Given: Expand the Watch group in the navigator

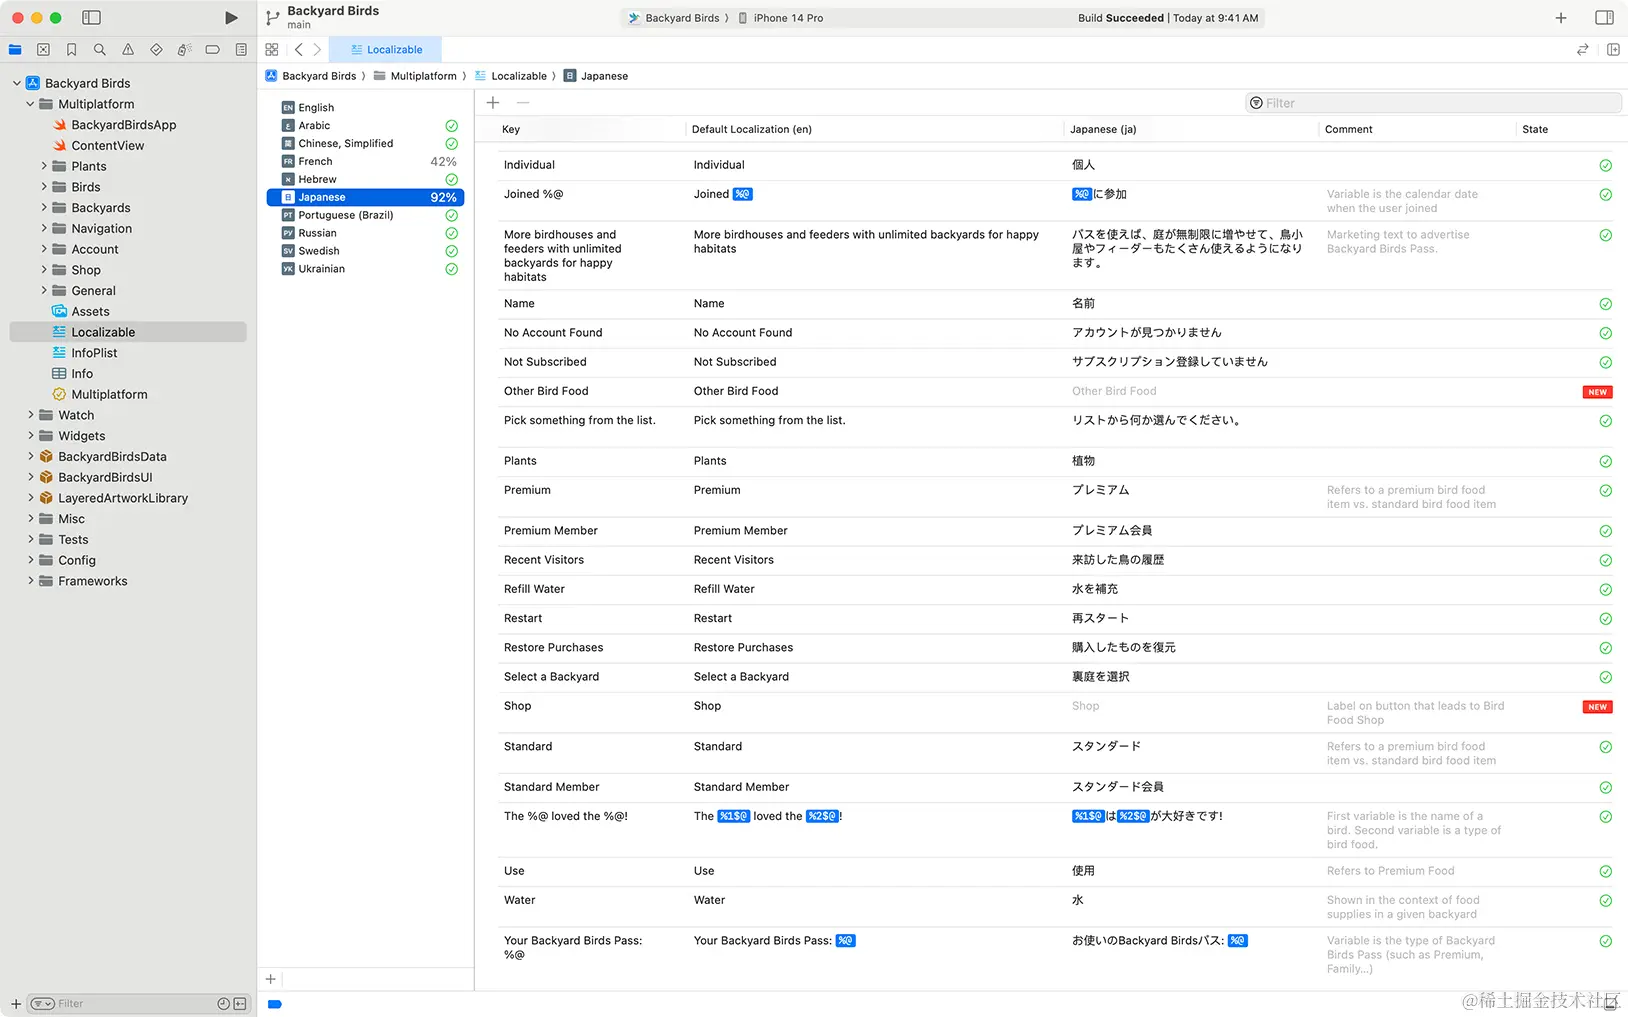Looking at the screenshot, I should pyautogui.click(x=30, y=414).
